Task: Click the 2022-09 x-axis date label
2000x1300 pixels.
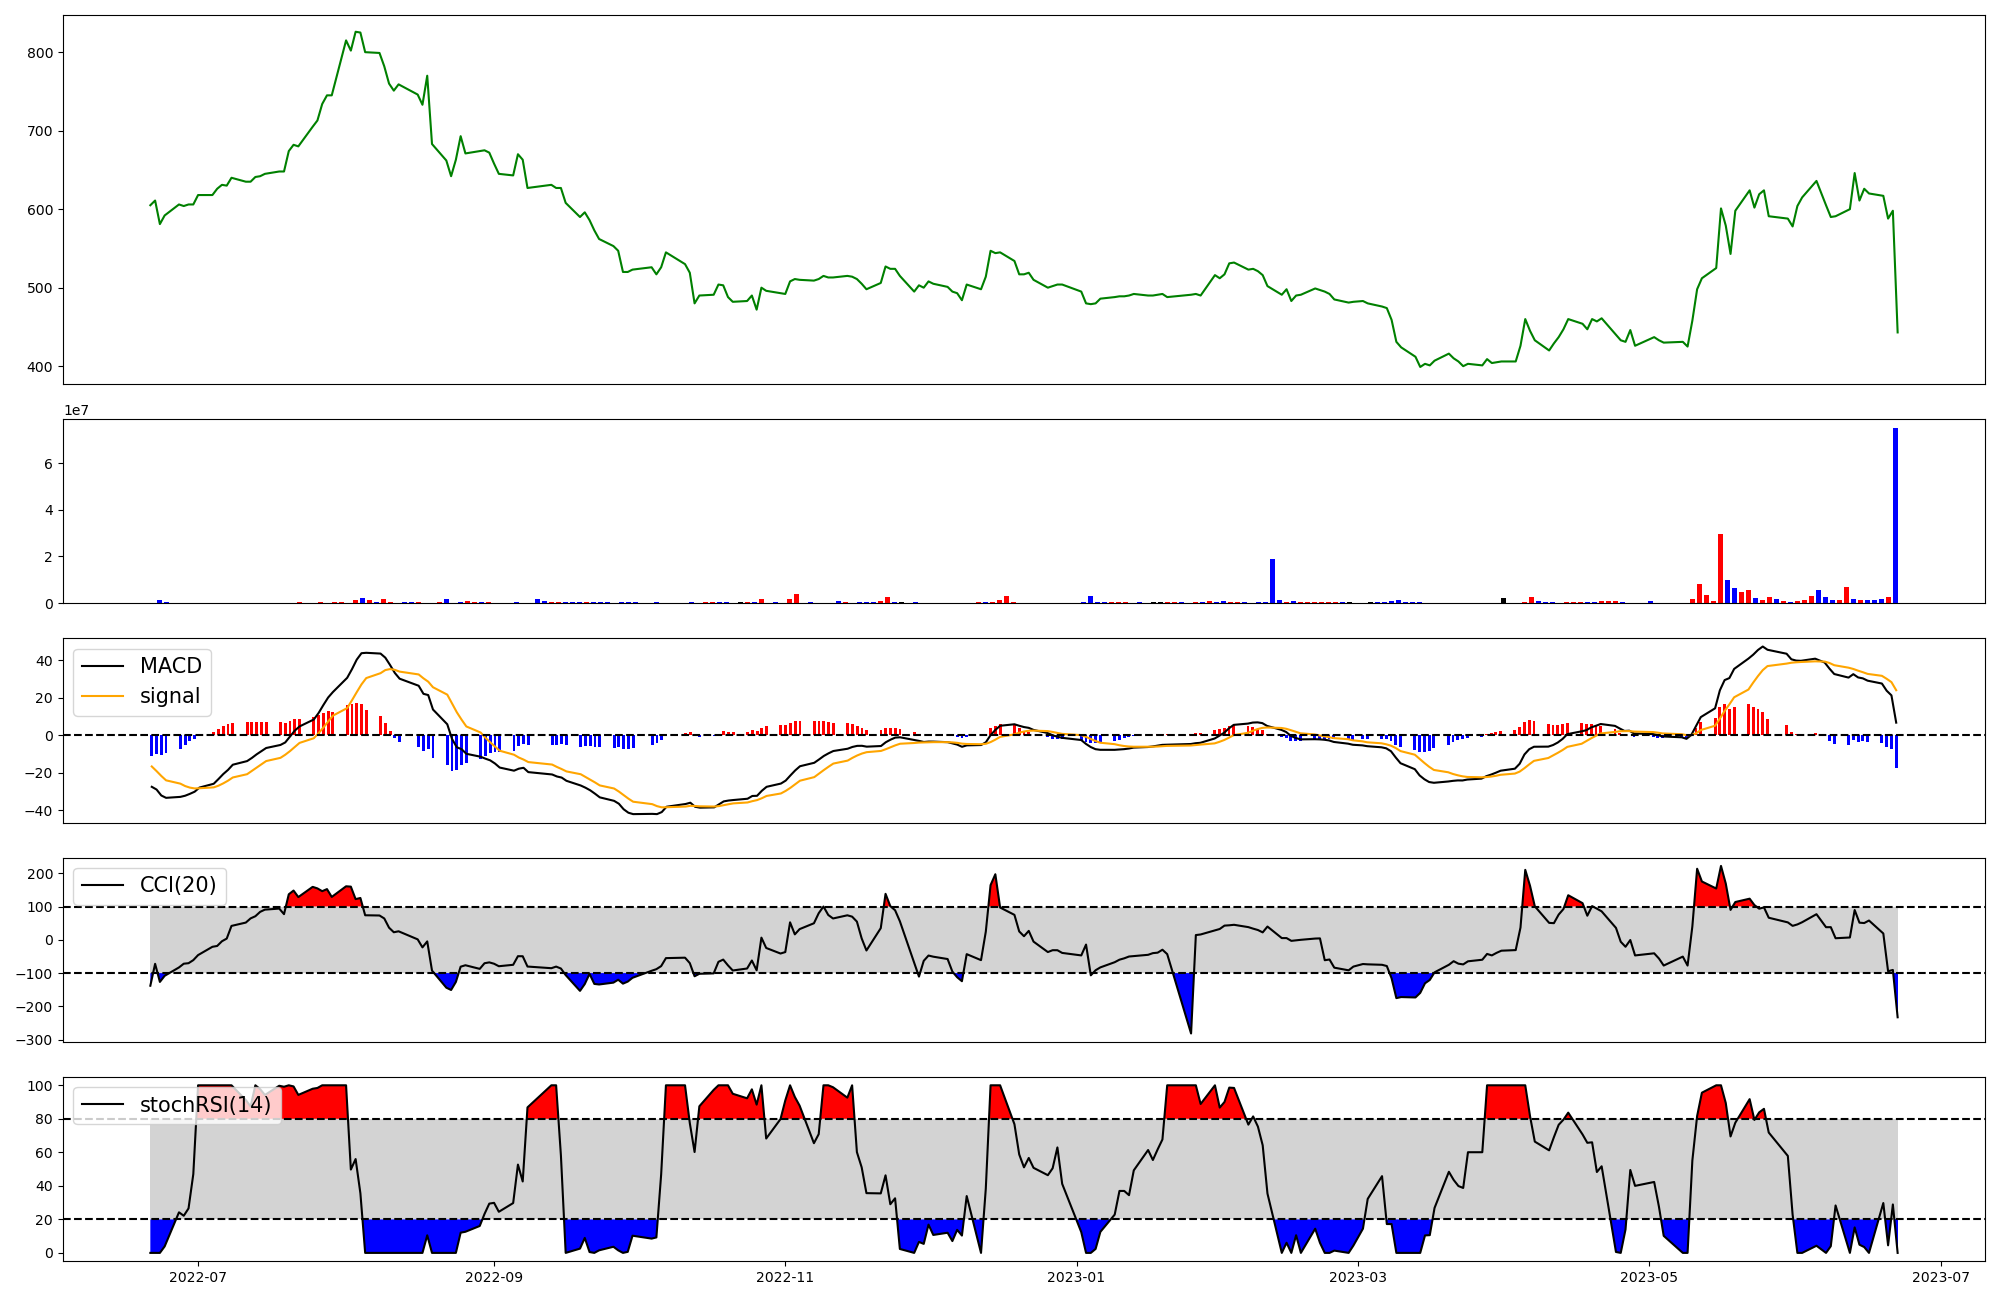Action: pyautogui.click(x=494, y=1277)
